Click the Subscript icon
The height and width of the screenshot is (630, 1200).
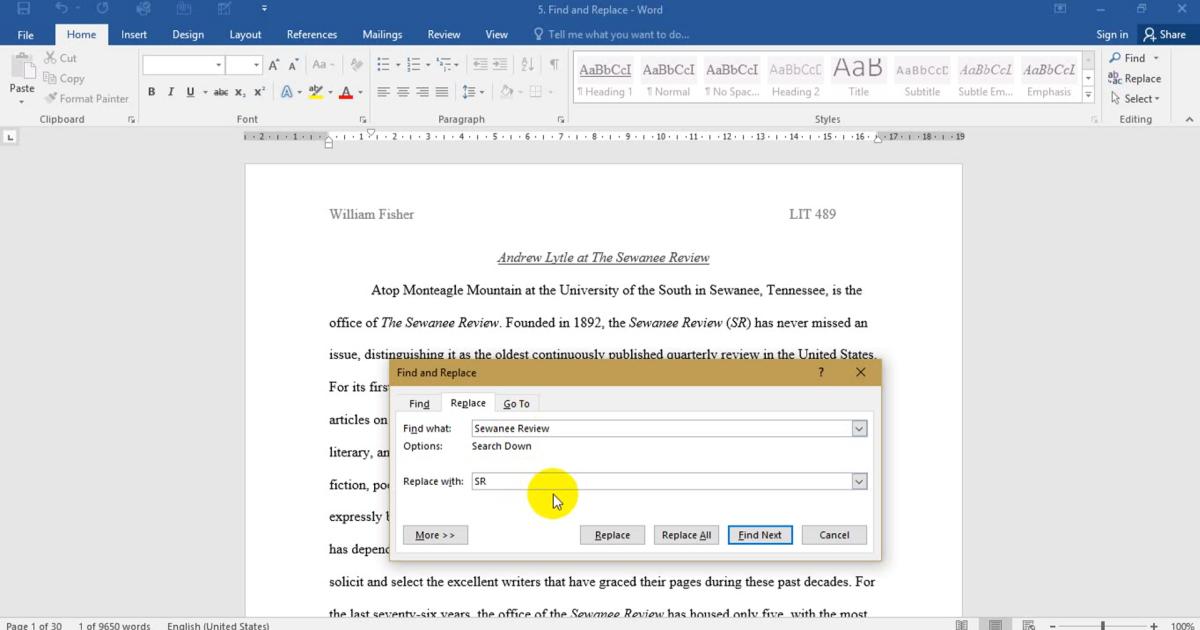(x=241, y=92)
